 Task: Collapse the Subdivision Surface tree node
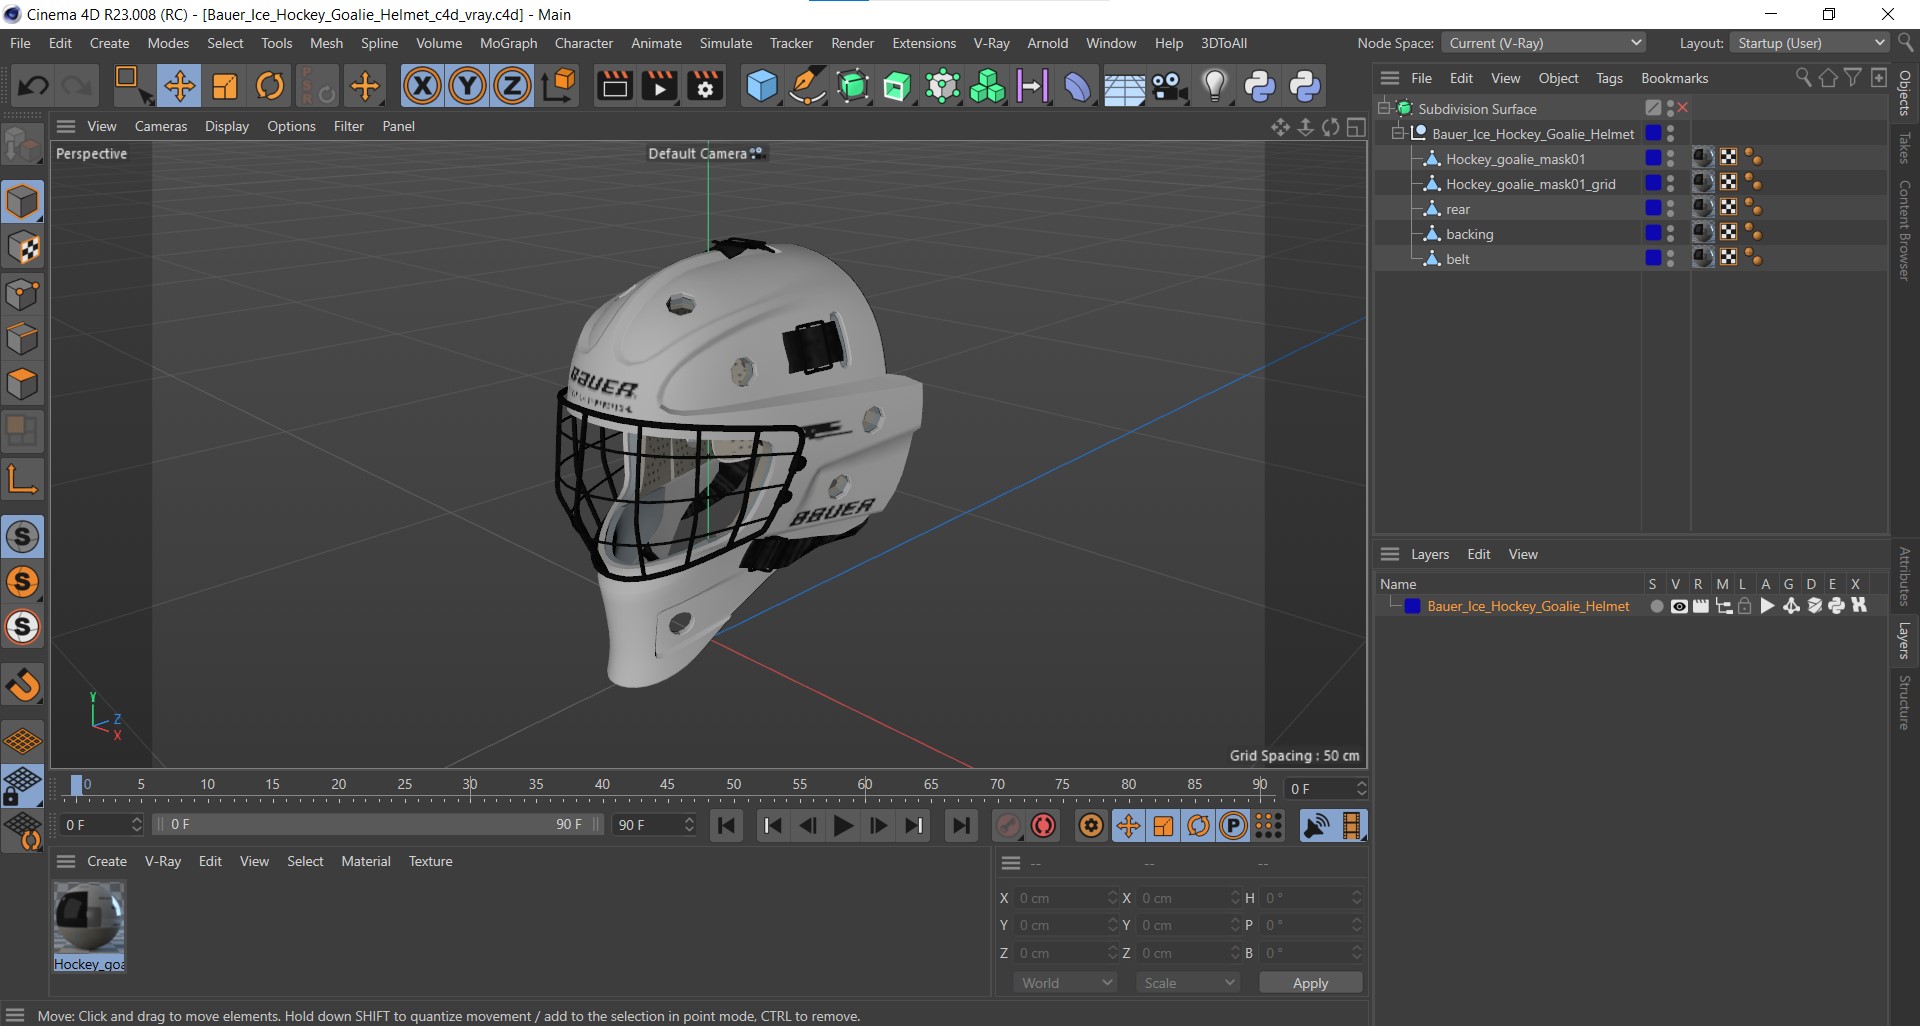click(1384, 108)
